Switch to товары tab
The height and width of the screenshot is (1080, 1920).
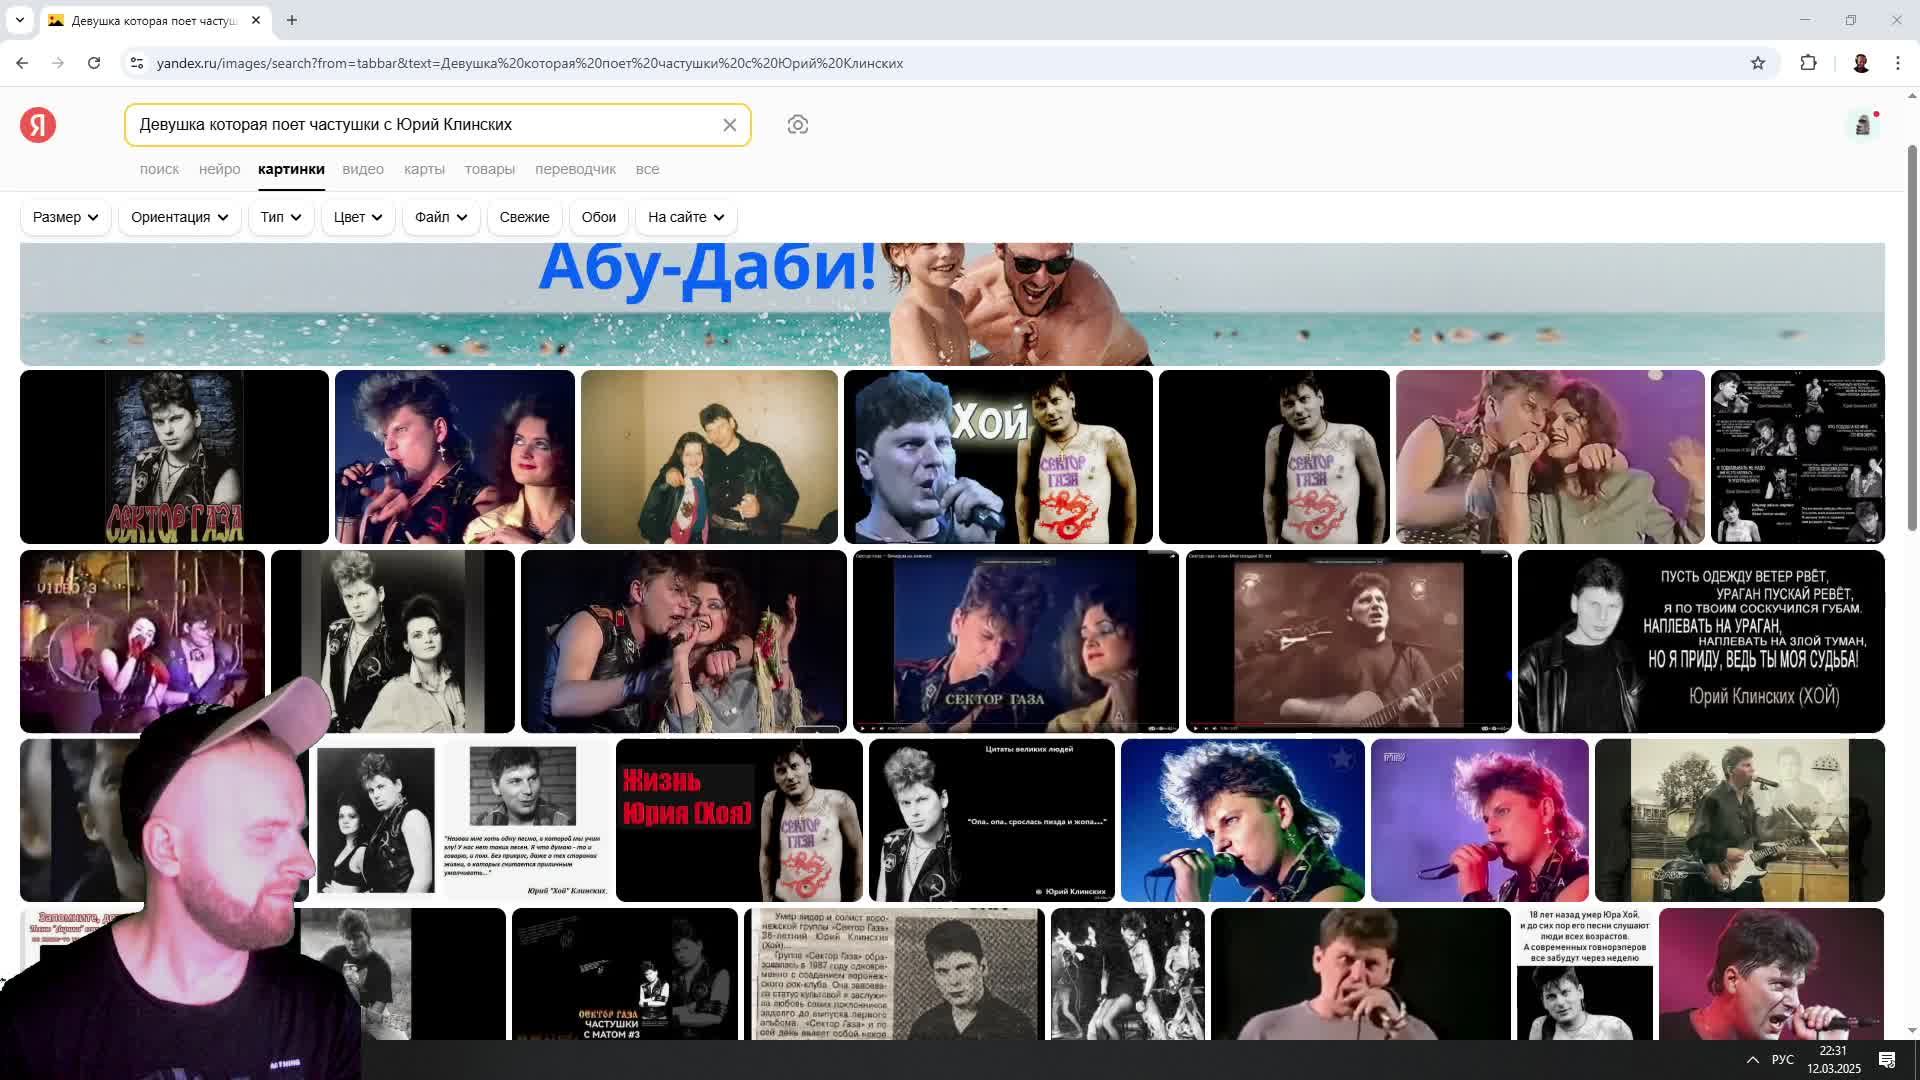coord(490,169)
